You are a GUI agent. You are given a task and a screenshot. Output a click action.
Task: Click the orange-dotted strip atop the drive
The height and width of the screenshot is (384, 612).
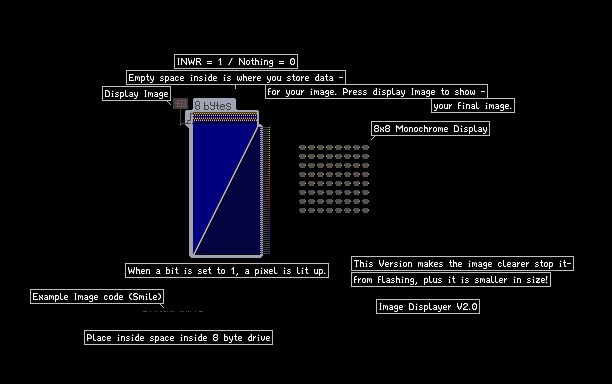pyautogui.click(x=225, y=117)
